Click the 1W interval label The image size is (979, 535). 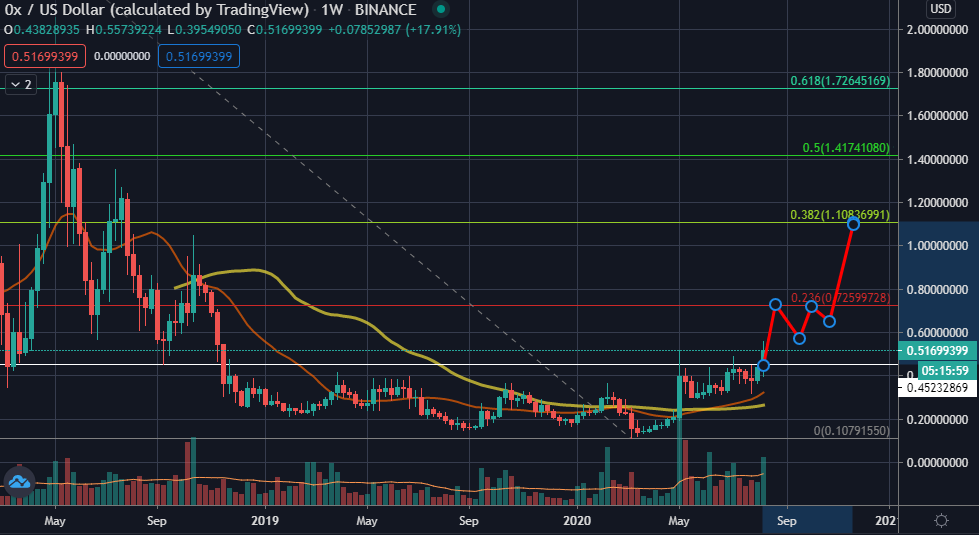click(332, 9)
